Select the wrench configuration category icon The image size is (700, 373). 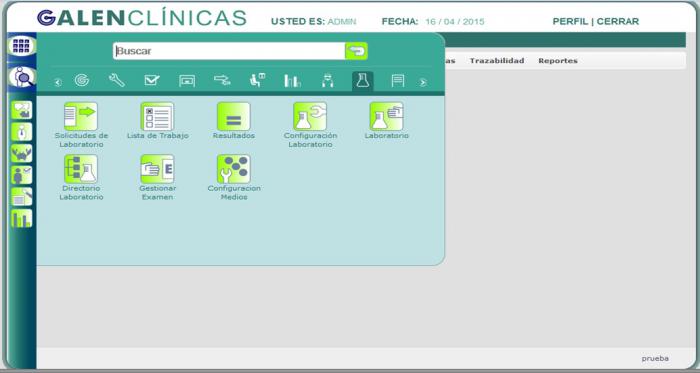point(117,80)
